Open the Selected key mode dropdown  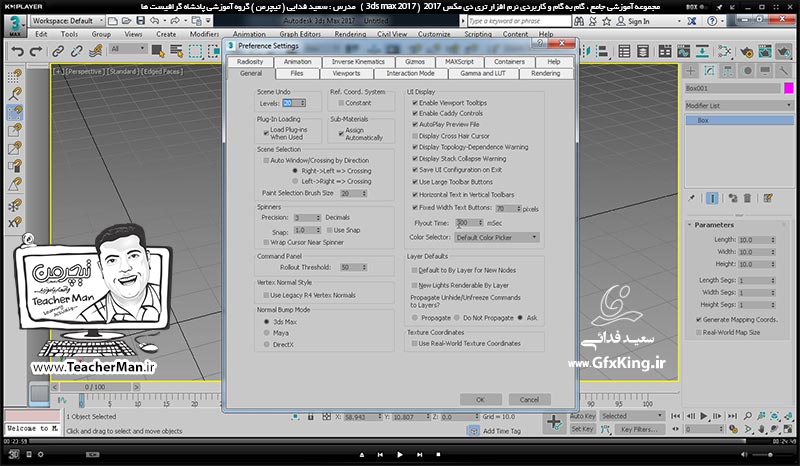[632, 416]
